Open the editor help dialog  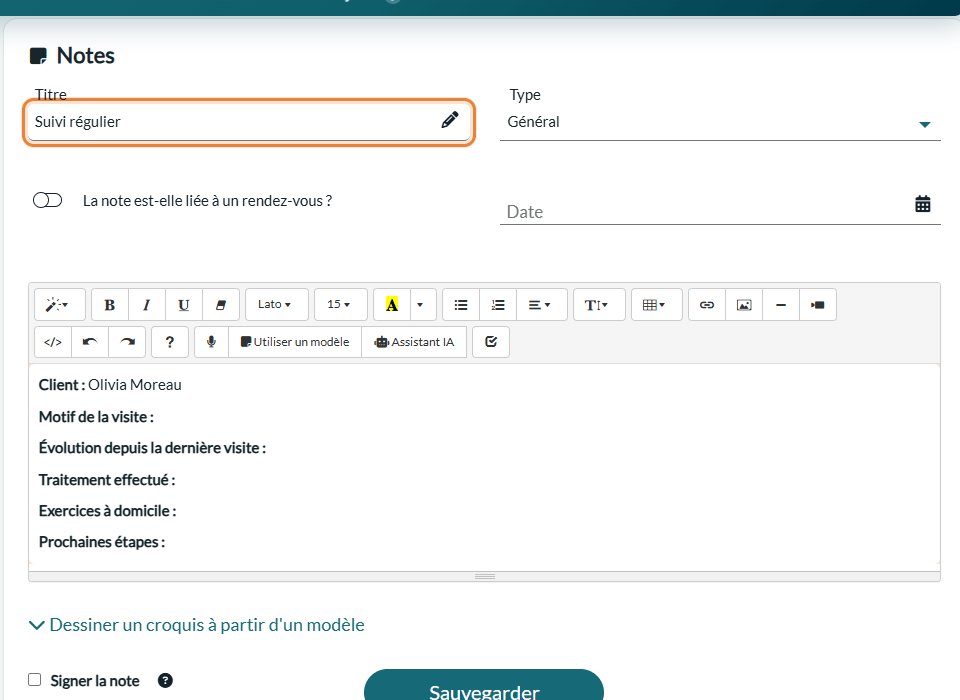170,342
